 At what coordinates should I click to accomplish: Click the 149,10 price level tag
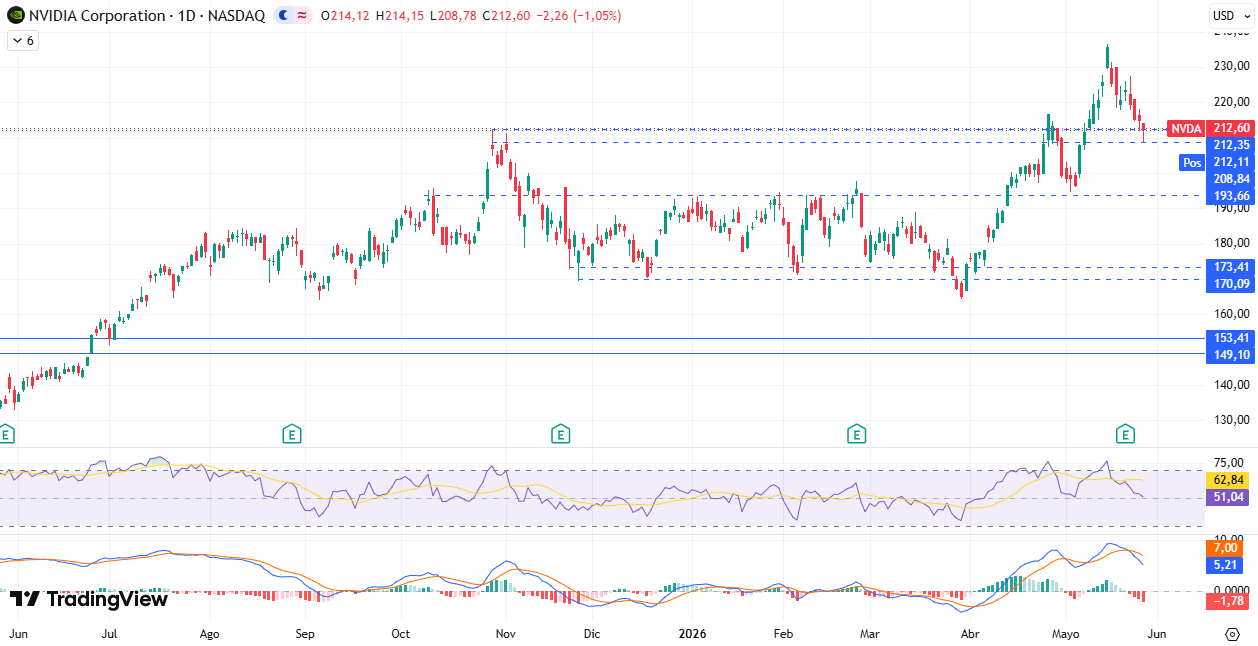(1231, 355)
